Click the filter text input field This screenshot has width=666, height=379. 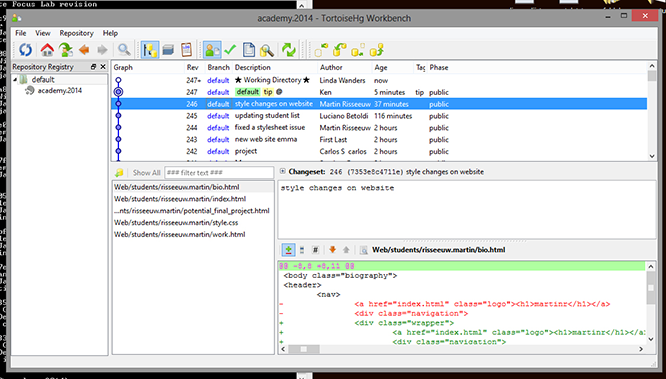tap(219, 173)
